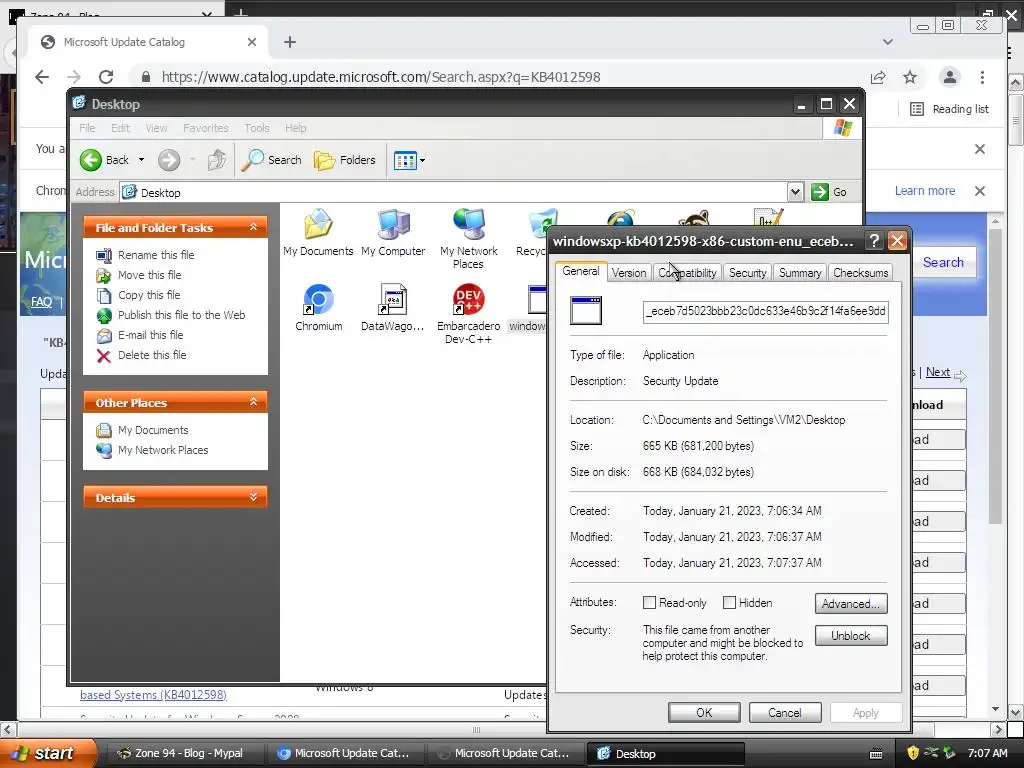
Task: Open the Tools menu in Desktop window
Action: (x=257, y=128)
